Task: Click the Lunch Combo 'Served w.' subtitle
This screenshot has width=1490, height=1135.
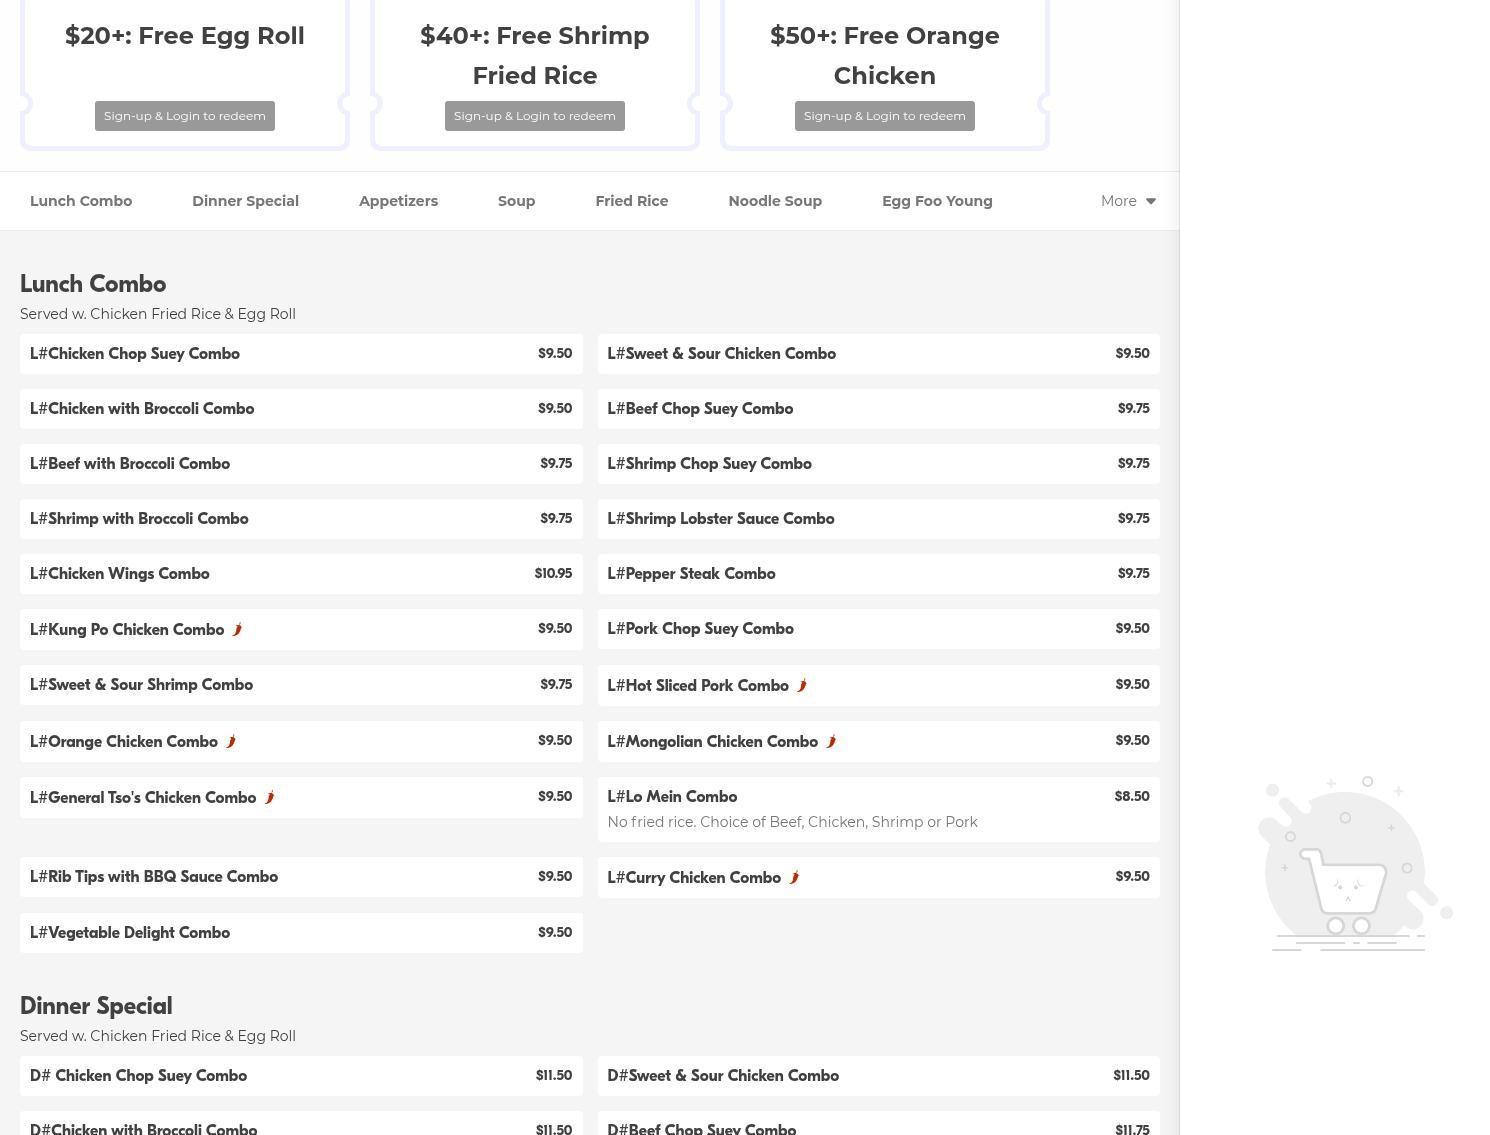Action: [158, 314]
